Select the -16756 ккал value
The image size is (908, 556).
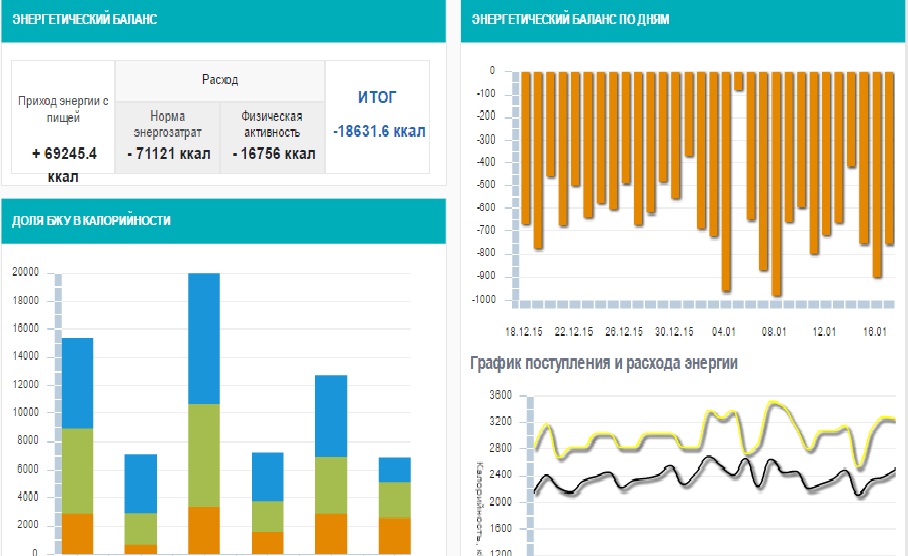coord(273,154)
